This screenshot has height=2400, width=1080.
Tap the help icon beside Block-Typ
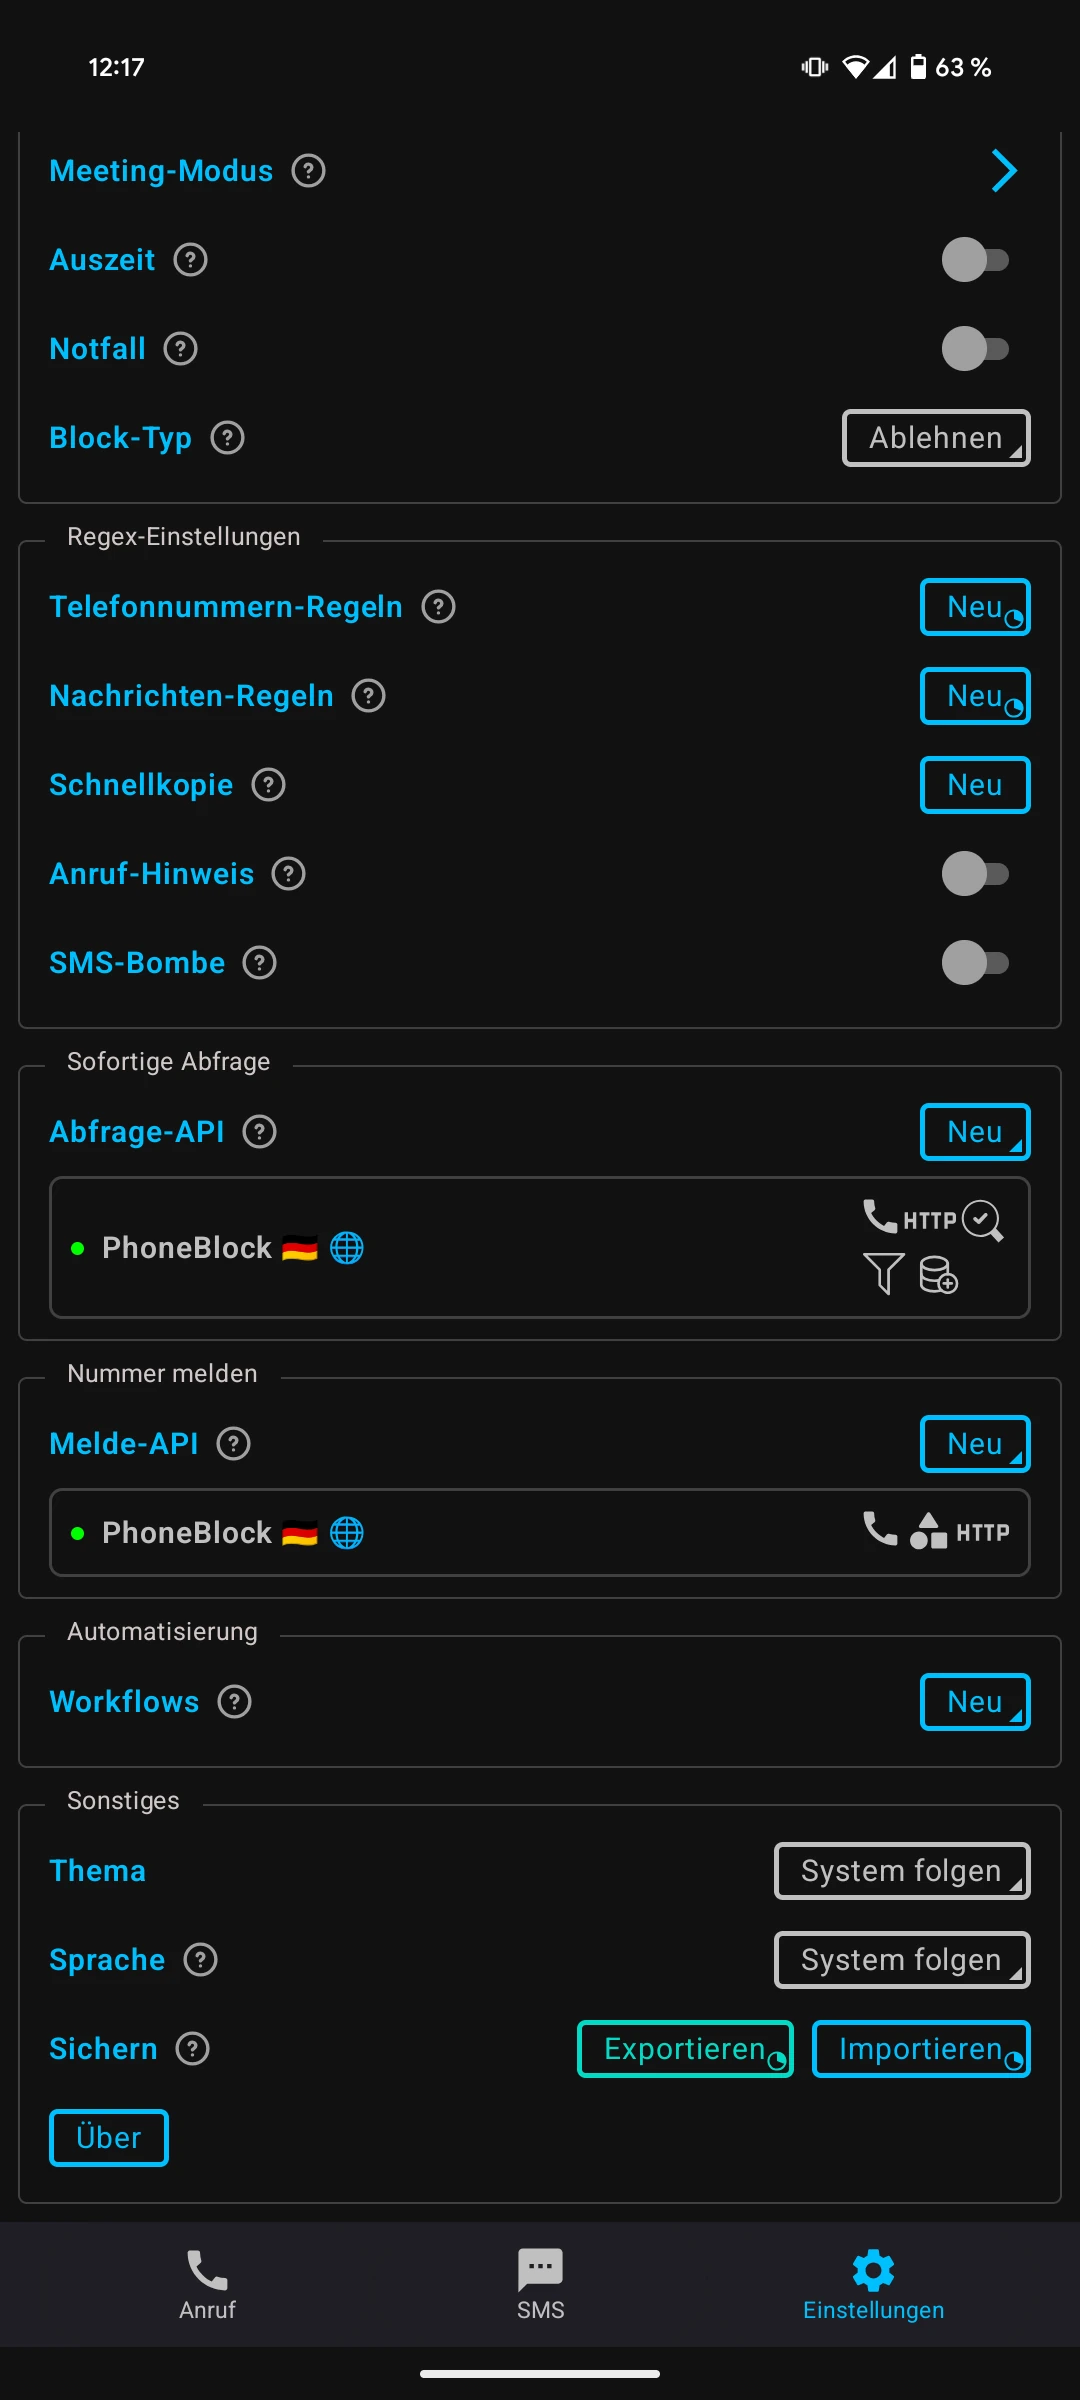(227, 438)
